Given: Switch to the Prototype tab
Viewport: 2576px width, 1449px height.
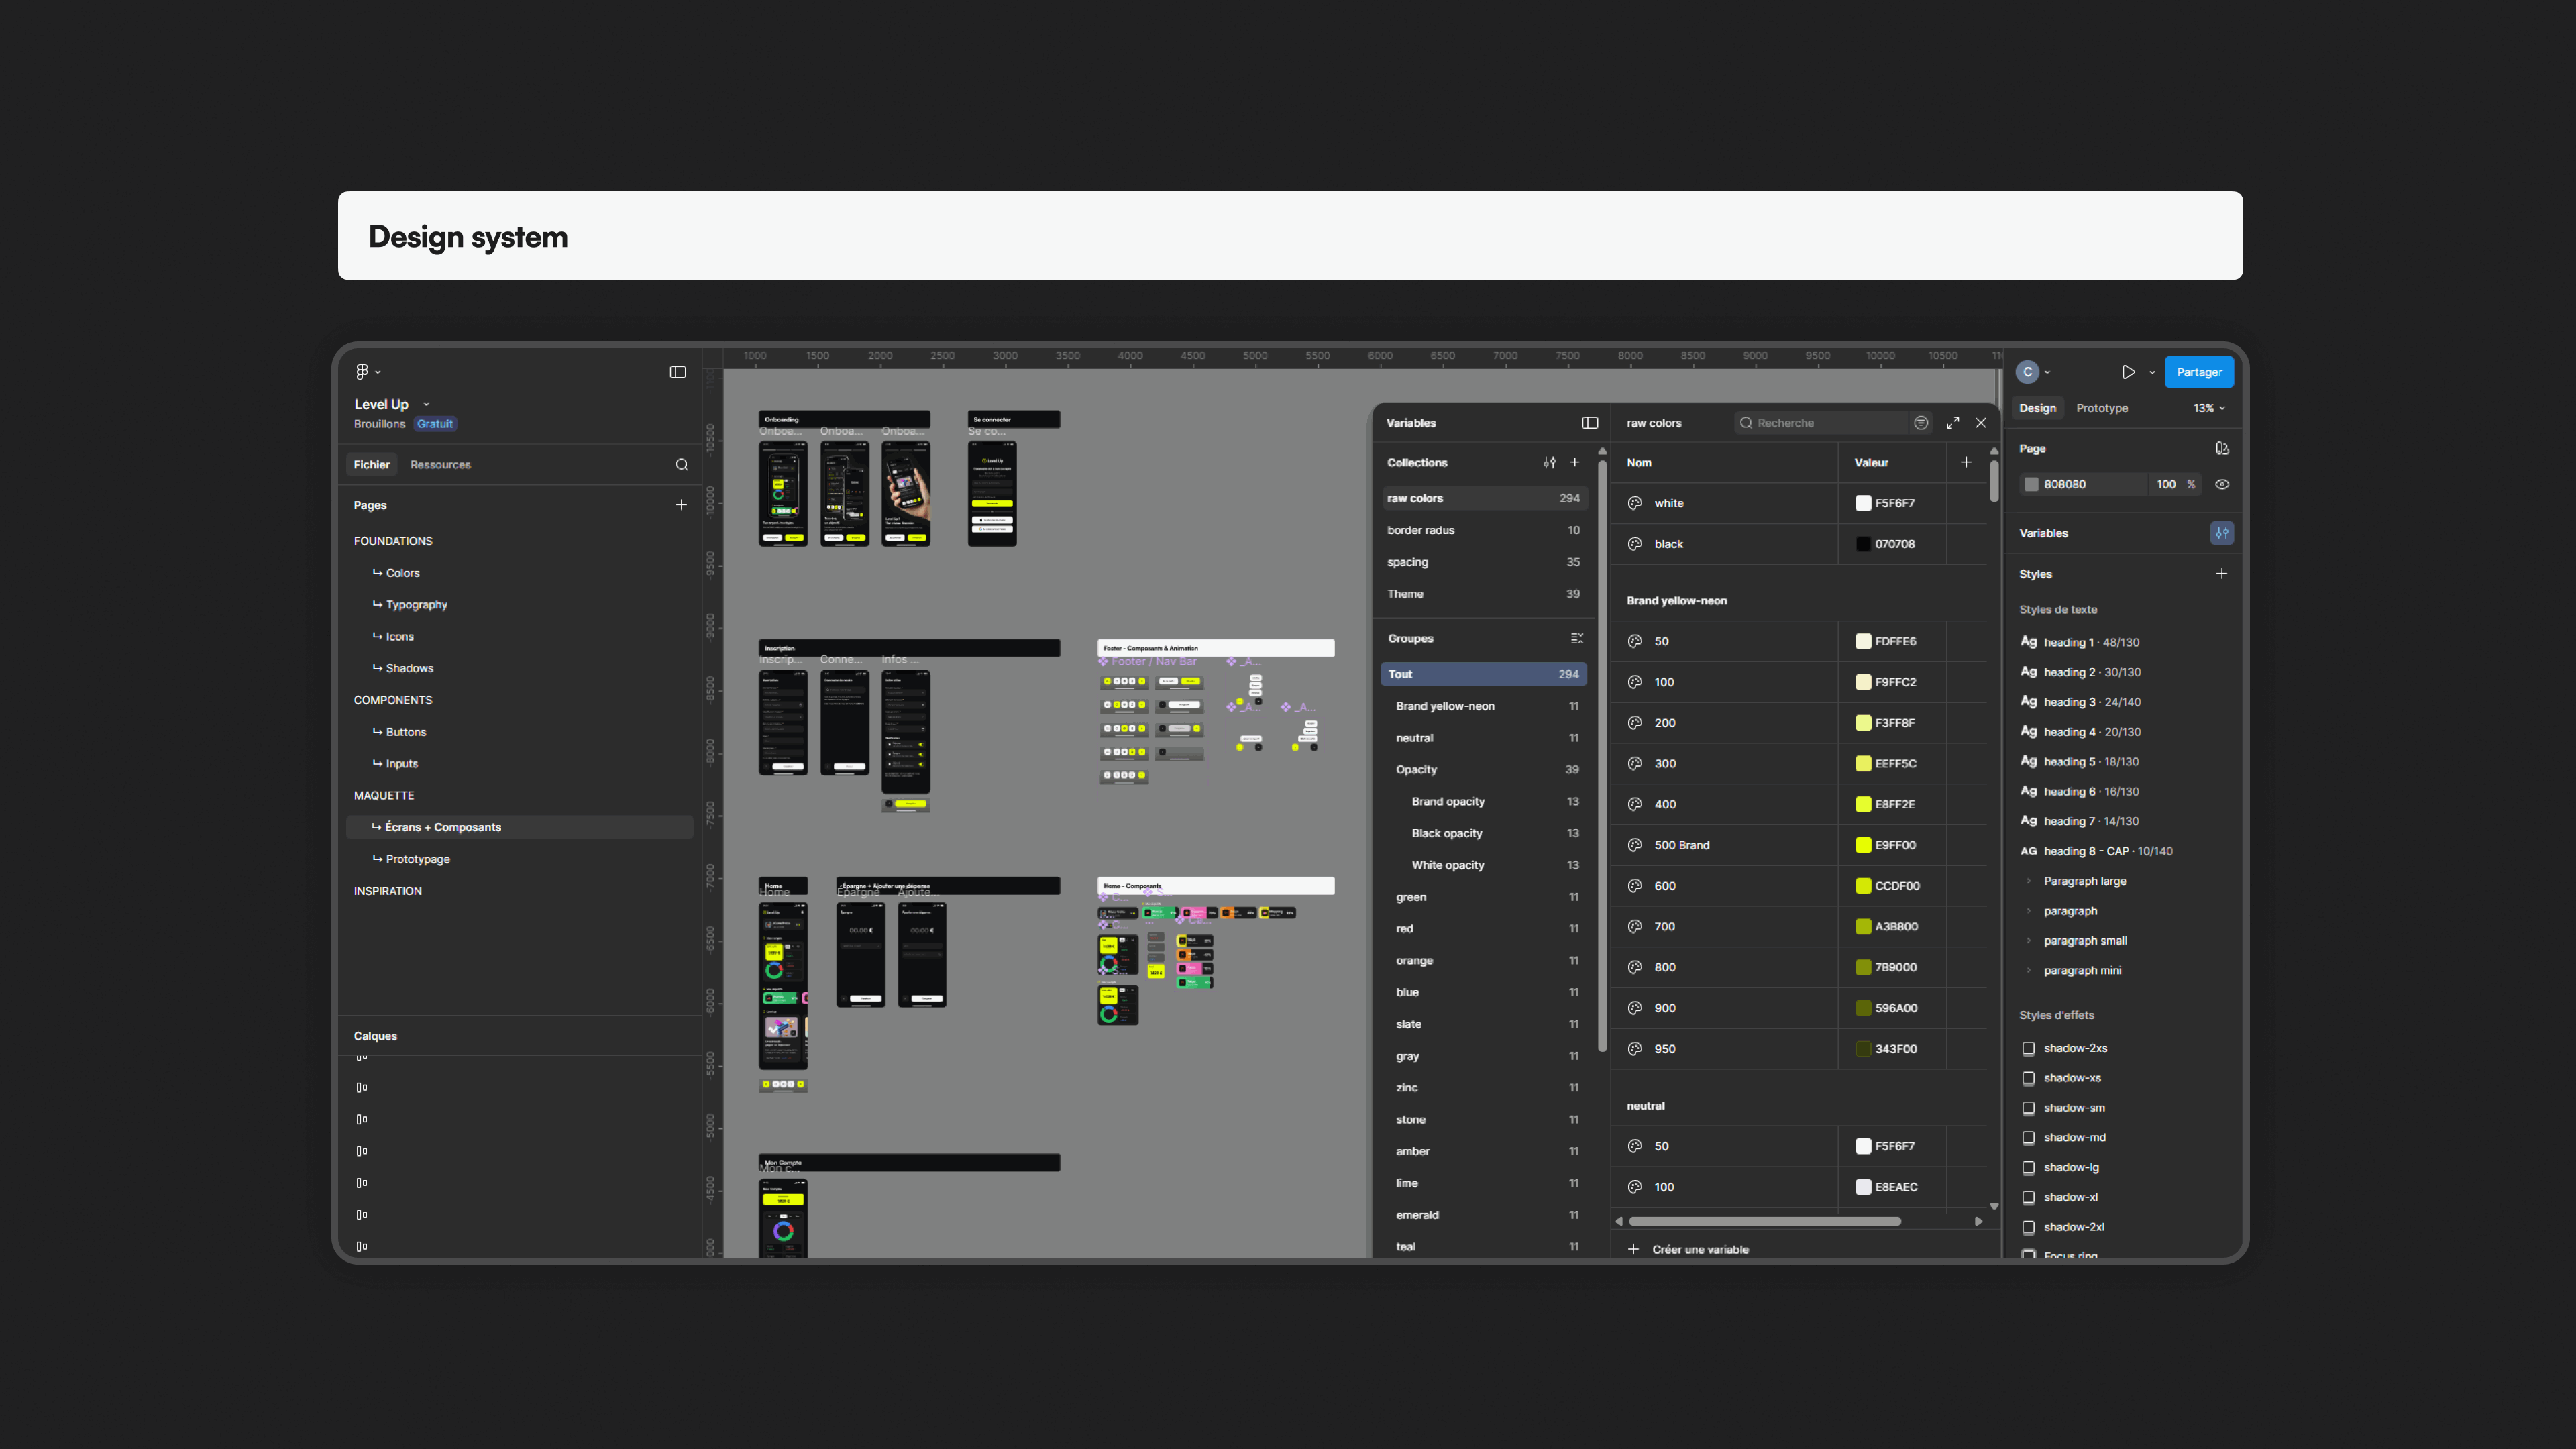Looking at the screenshot, I should (2101, 408).
